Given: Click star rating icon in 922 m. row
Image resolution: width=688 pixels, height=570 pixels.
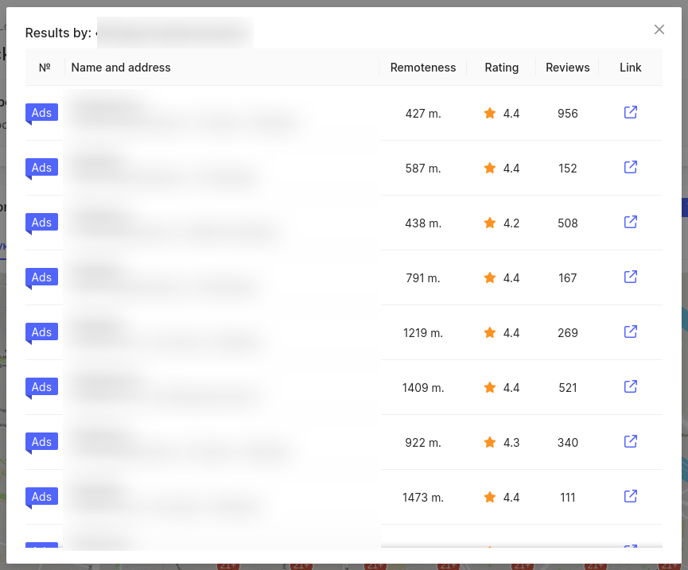Looking at the screenshot, I should click(x=490, y=442).
